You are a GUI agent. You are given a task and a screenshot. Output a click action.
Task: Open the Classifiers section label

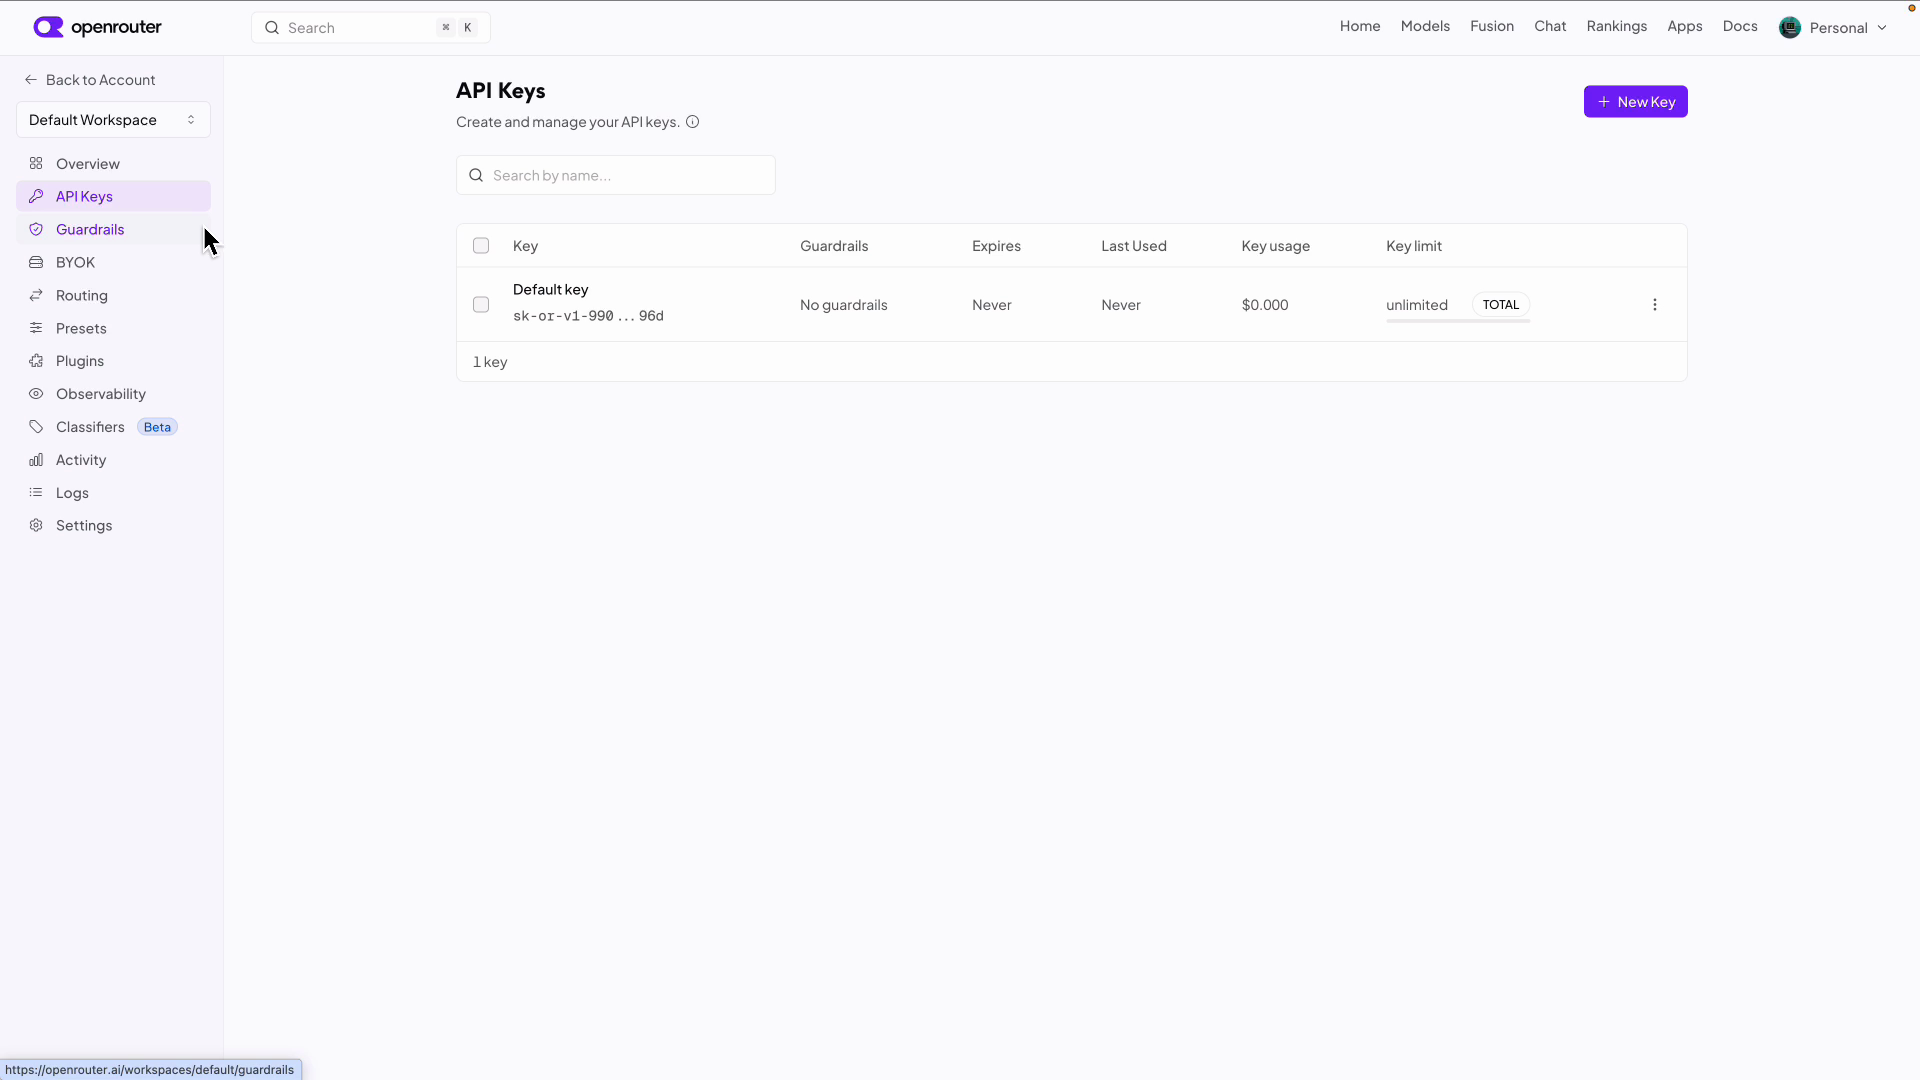[90, 427]
